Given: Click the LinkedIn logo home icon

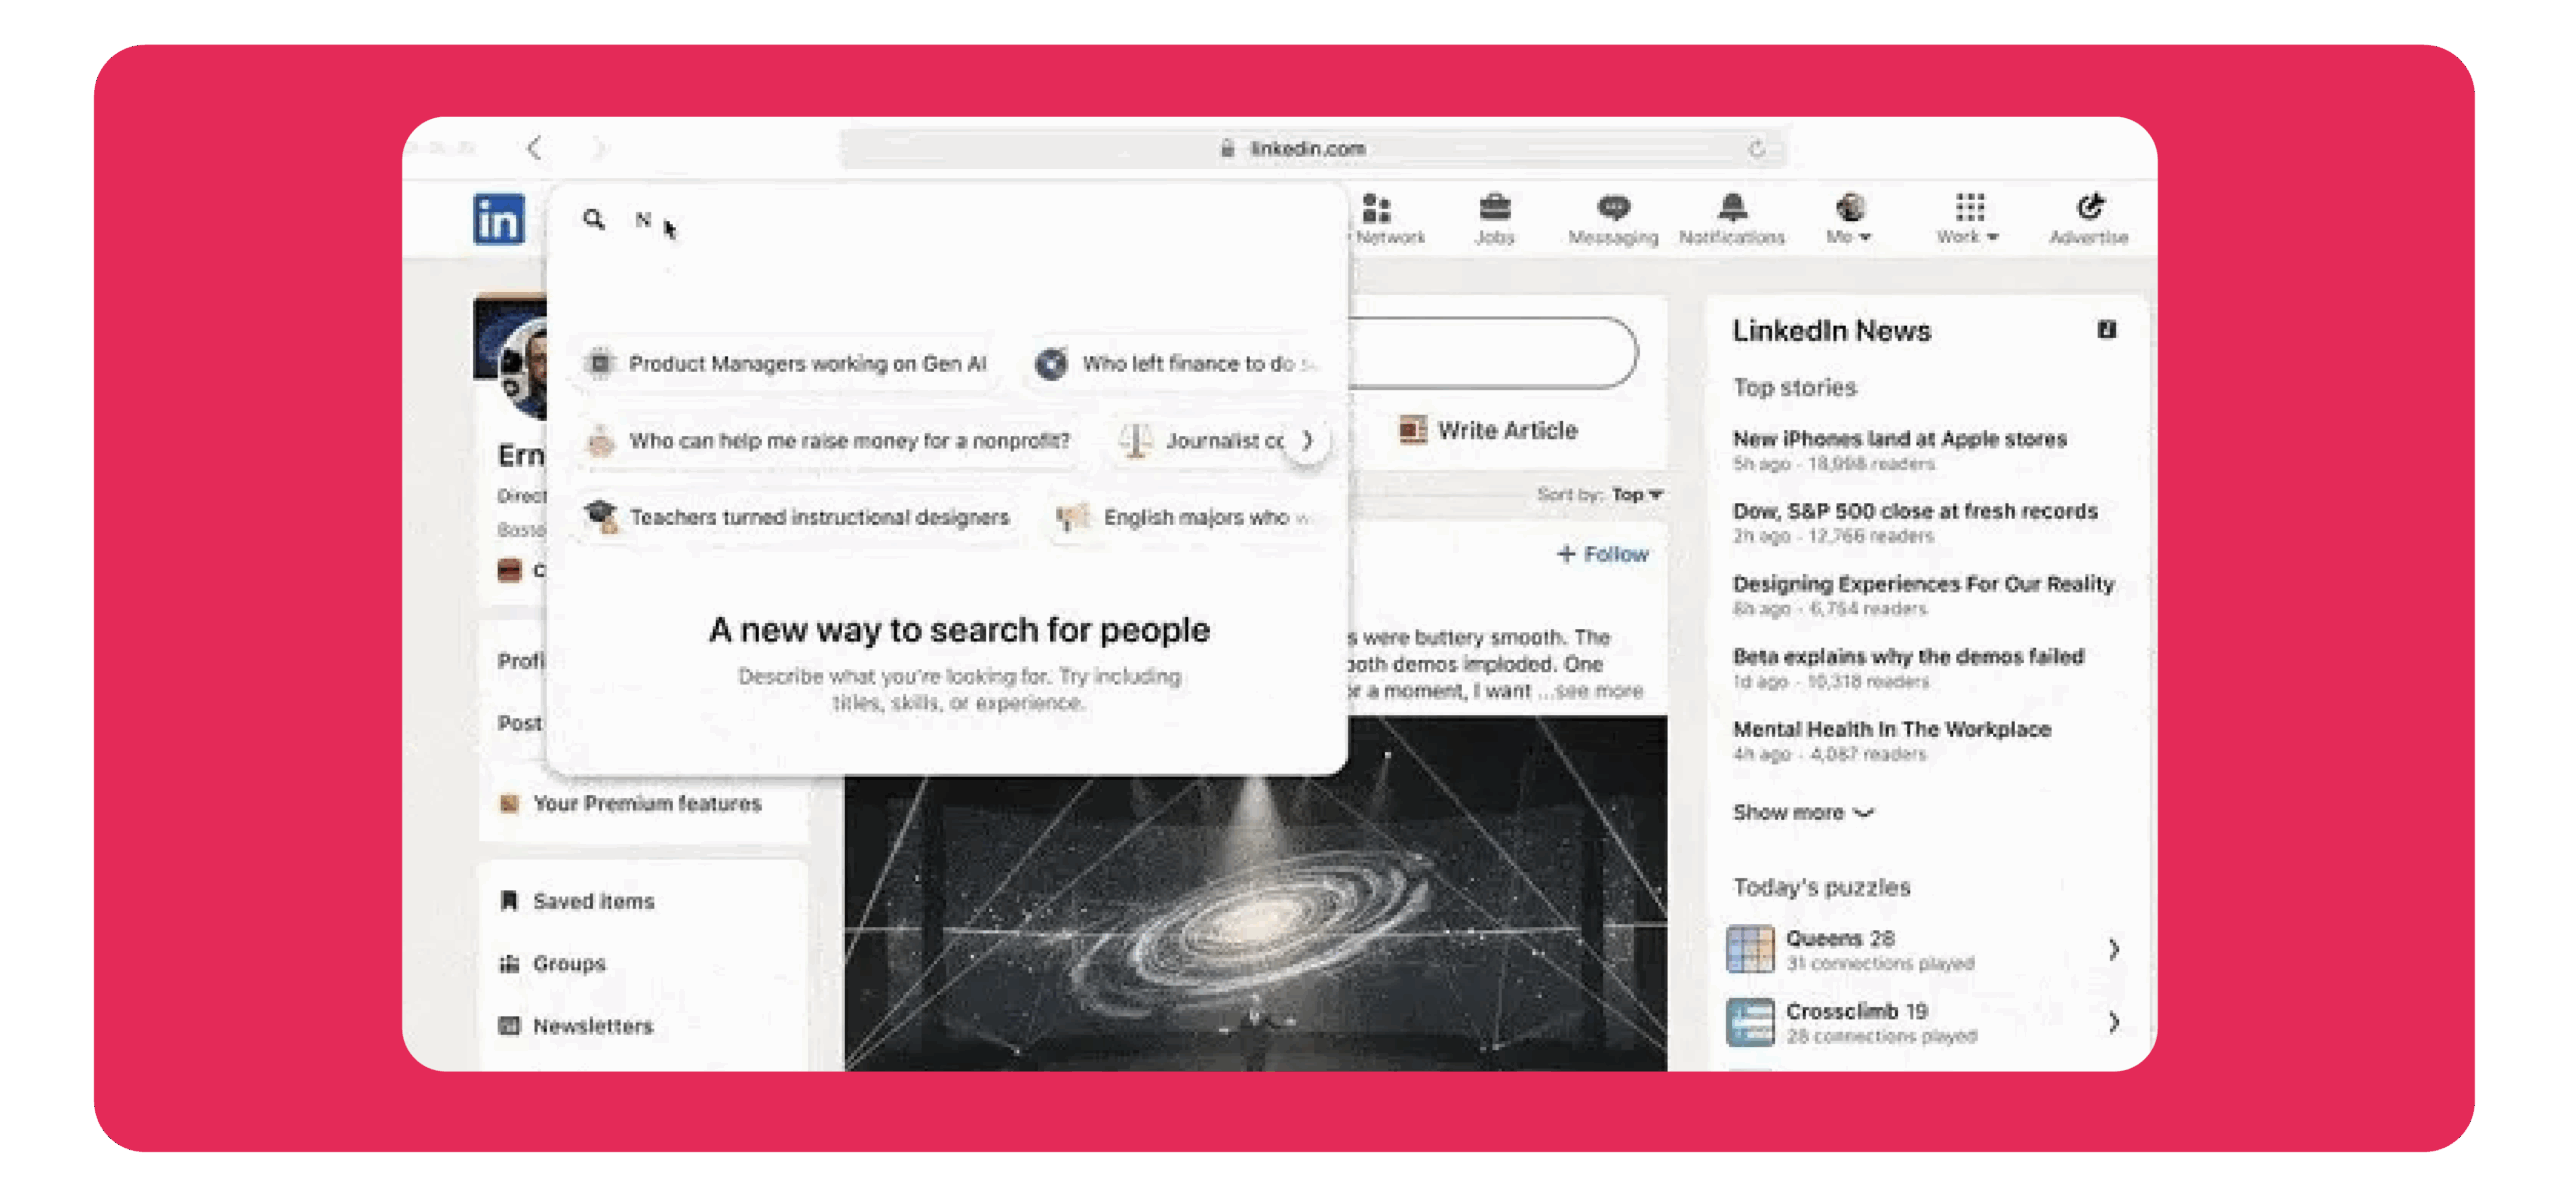Looking at the screenshot, I should [x=498, y=218].
